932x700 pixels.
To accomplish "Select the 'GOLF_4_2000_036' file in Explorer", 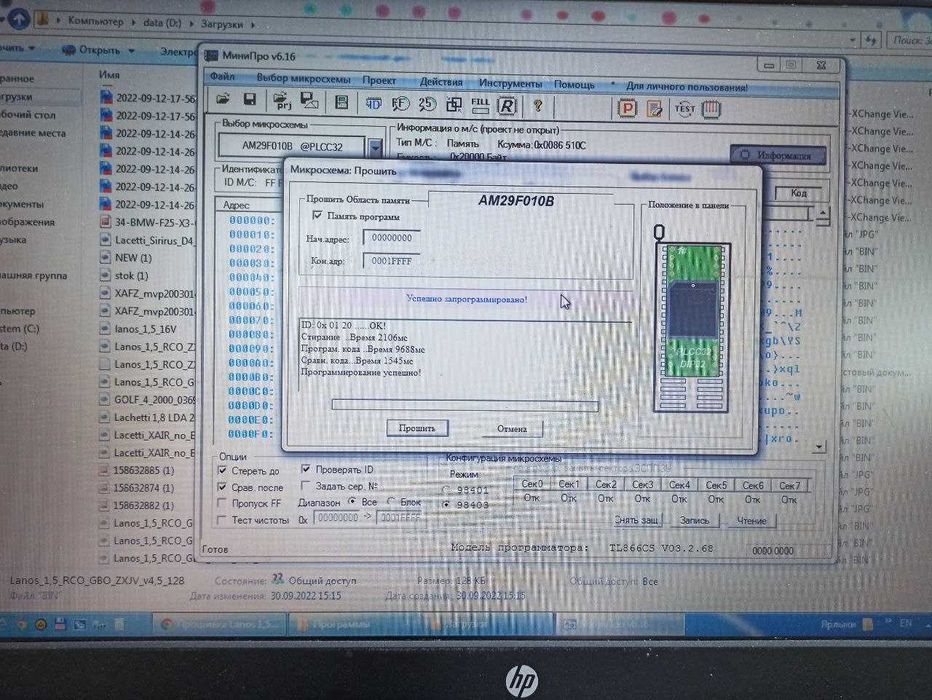I will pos(147,399).
